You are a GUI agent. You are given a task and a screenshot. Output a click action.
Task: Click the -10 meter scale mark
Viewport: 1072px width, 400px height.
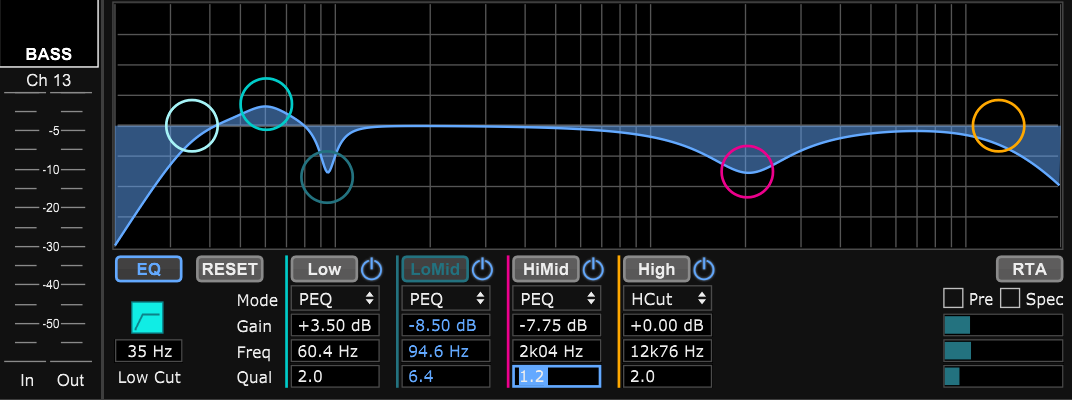(x=53, y=170)
